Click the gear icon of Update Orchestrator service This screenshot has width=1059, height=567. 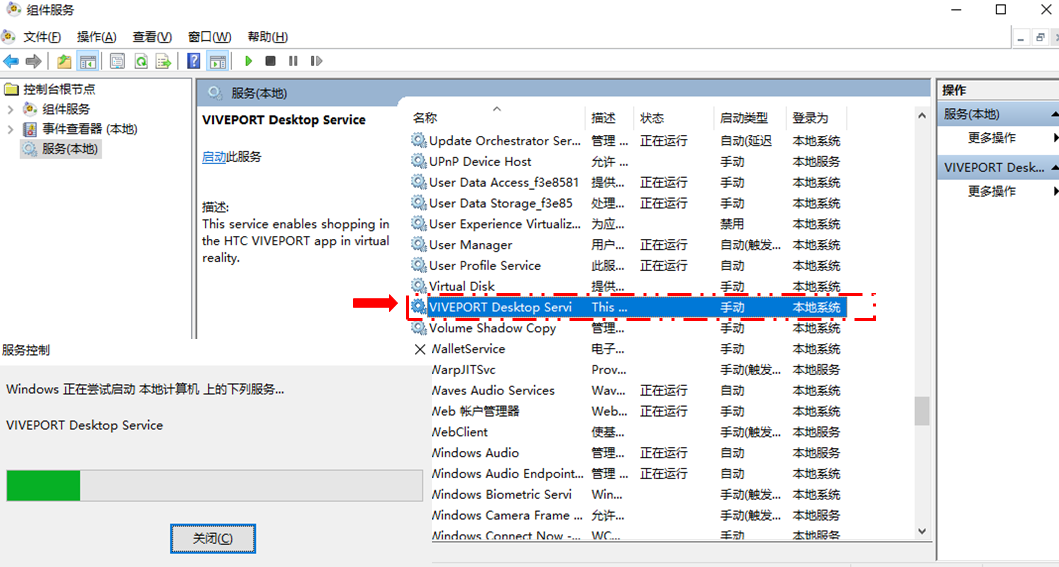coord(419,140)
